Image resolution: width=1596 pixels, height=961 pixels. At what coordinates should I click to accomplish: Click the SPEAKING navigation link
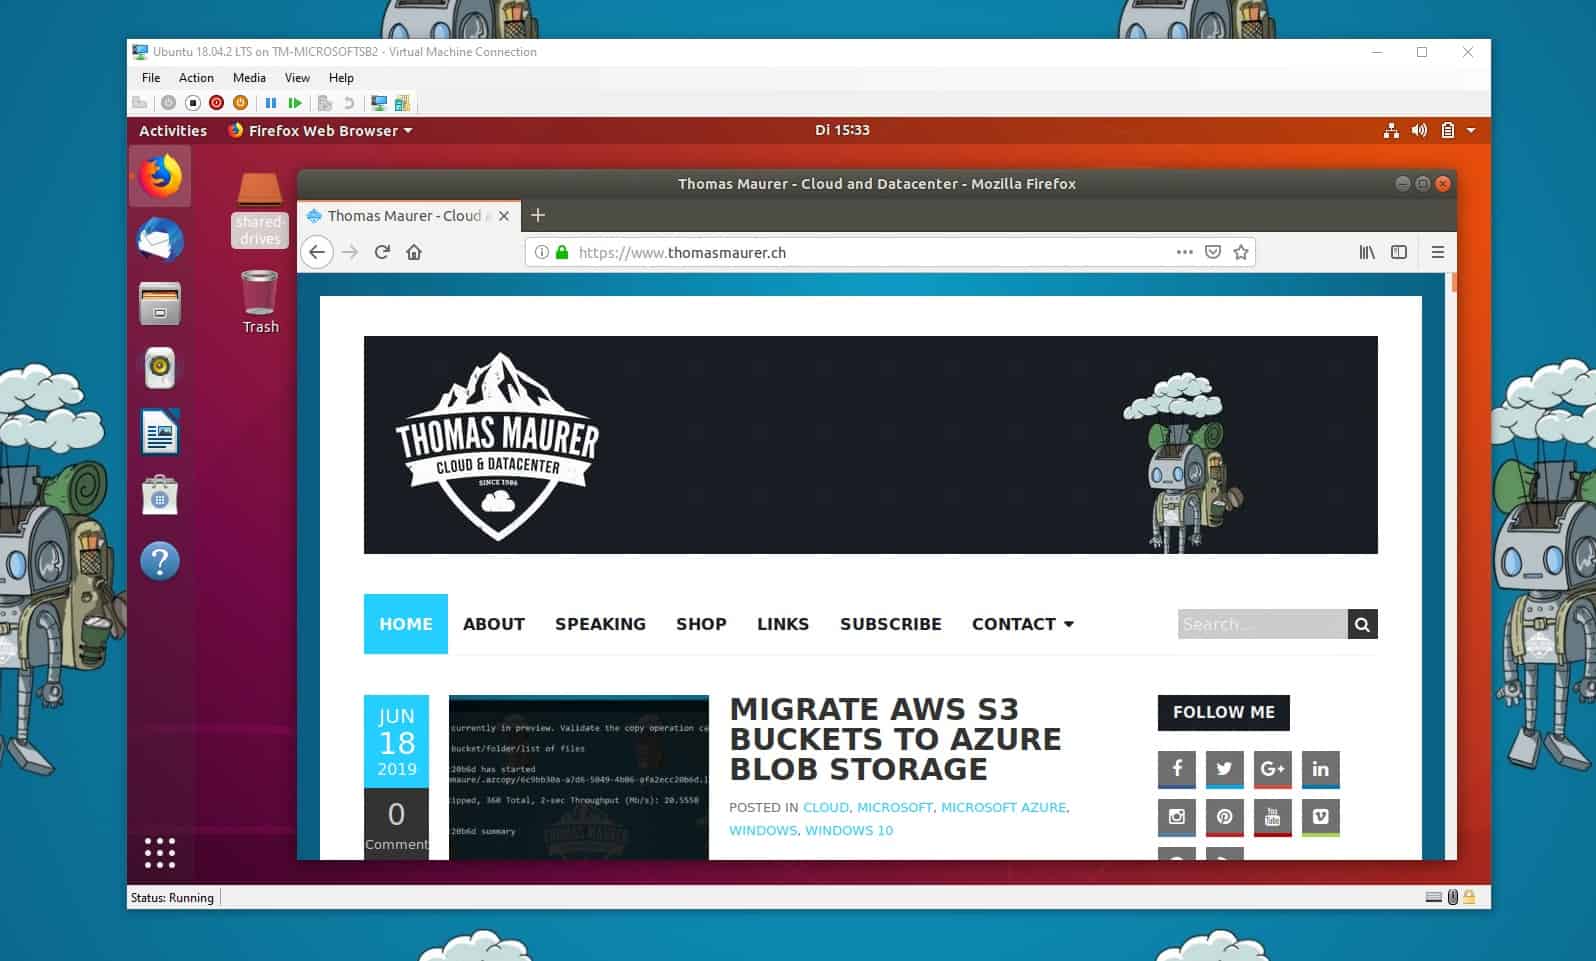pyautogui.click(x=600, y=624)
